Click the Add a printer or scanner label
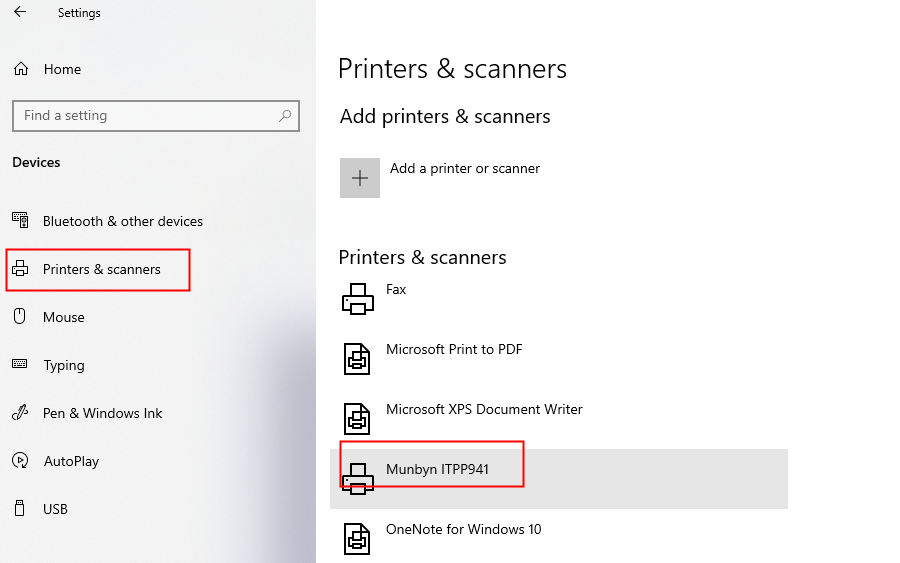Image resolution: width=900 pixels, height=563 pixels. (x=465, y=169)
